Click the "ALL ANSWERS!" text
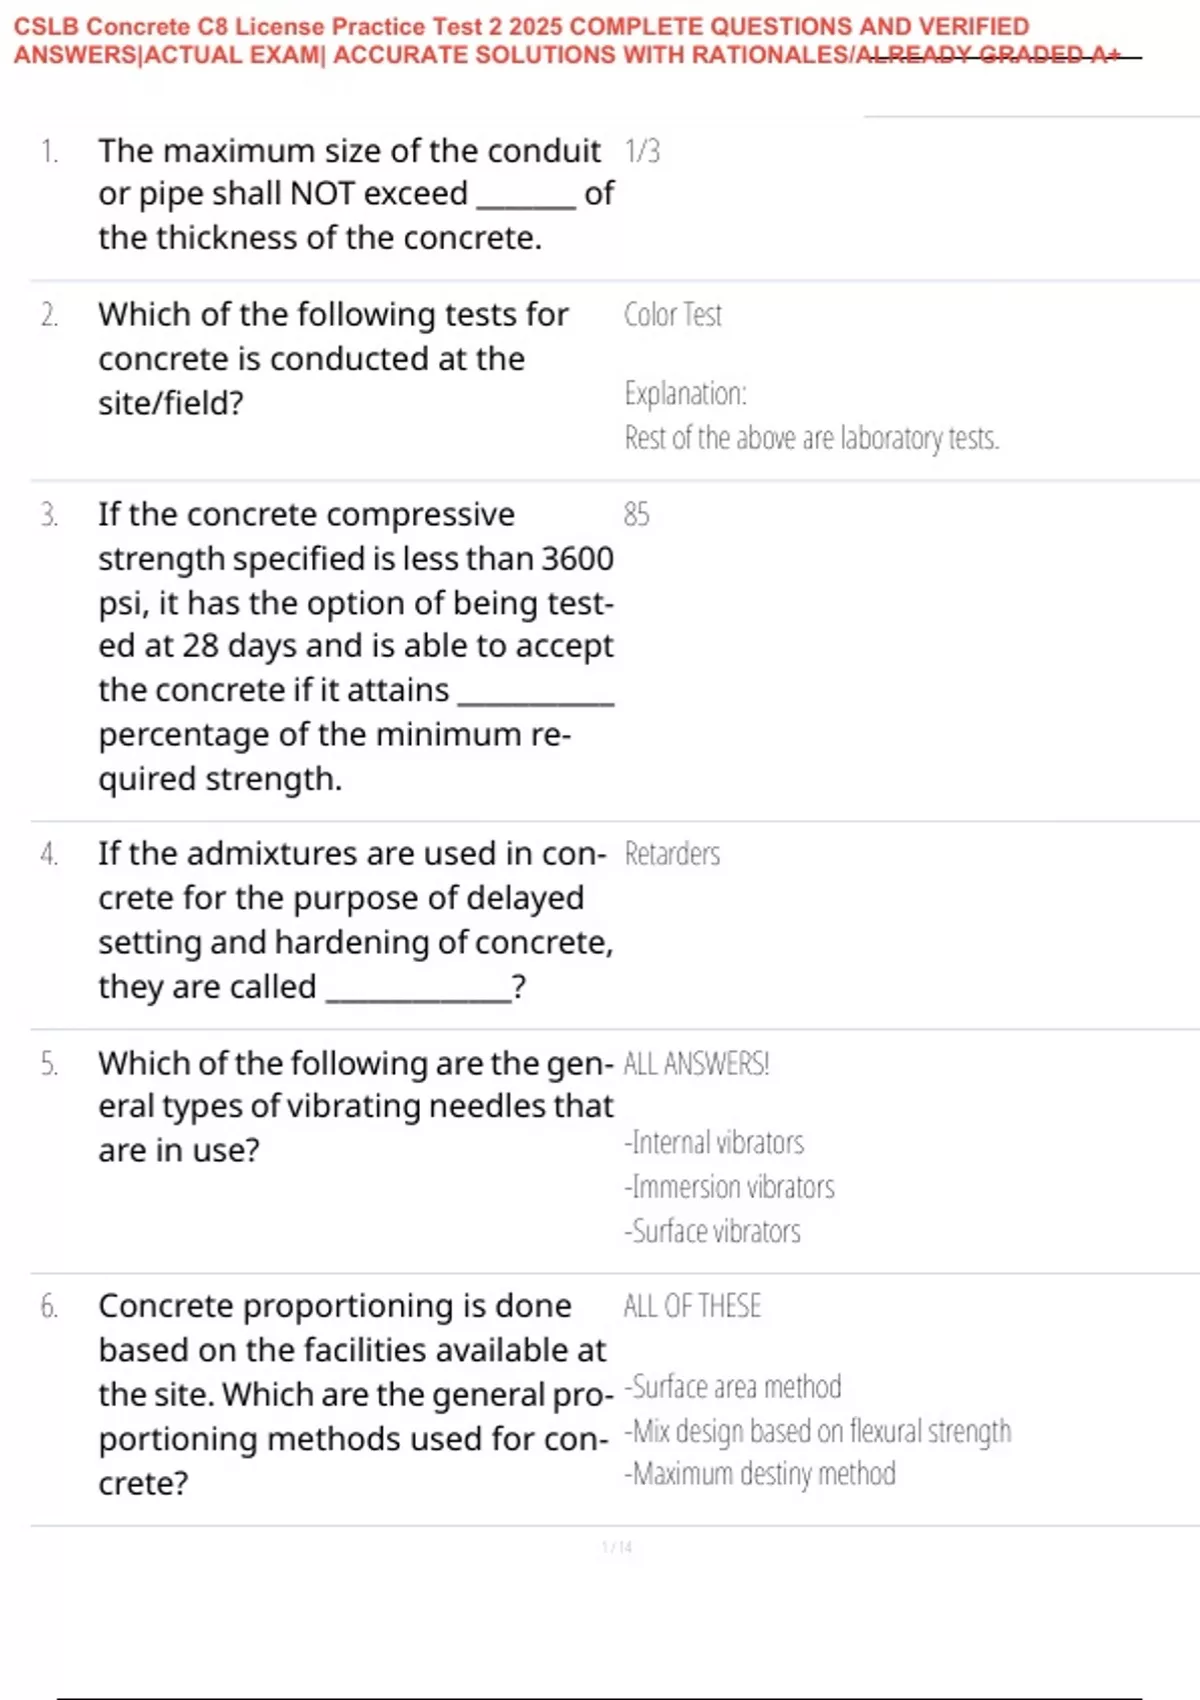Viewport: 1200px width, 1700px height. point(696,1063)
